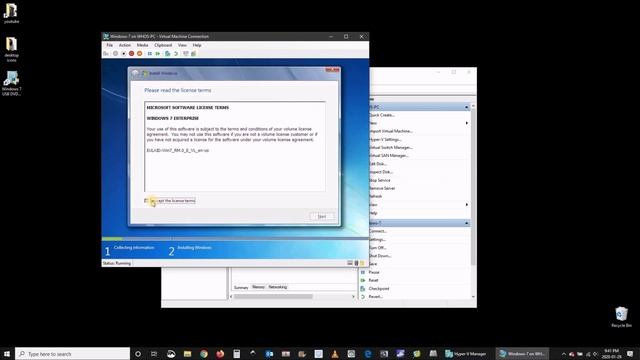This screenshot has height=360, width=640.
Task: Click Hyper-V Settings in Actions pane
Action: [385, 139]
